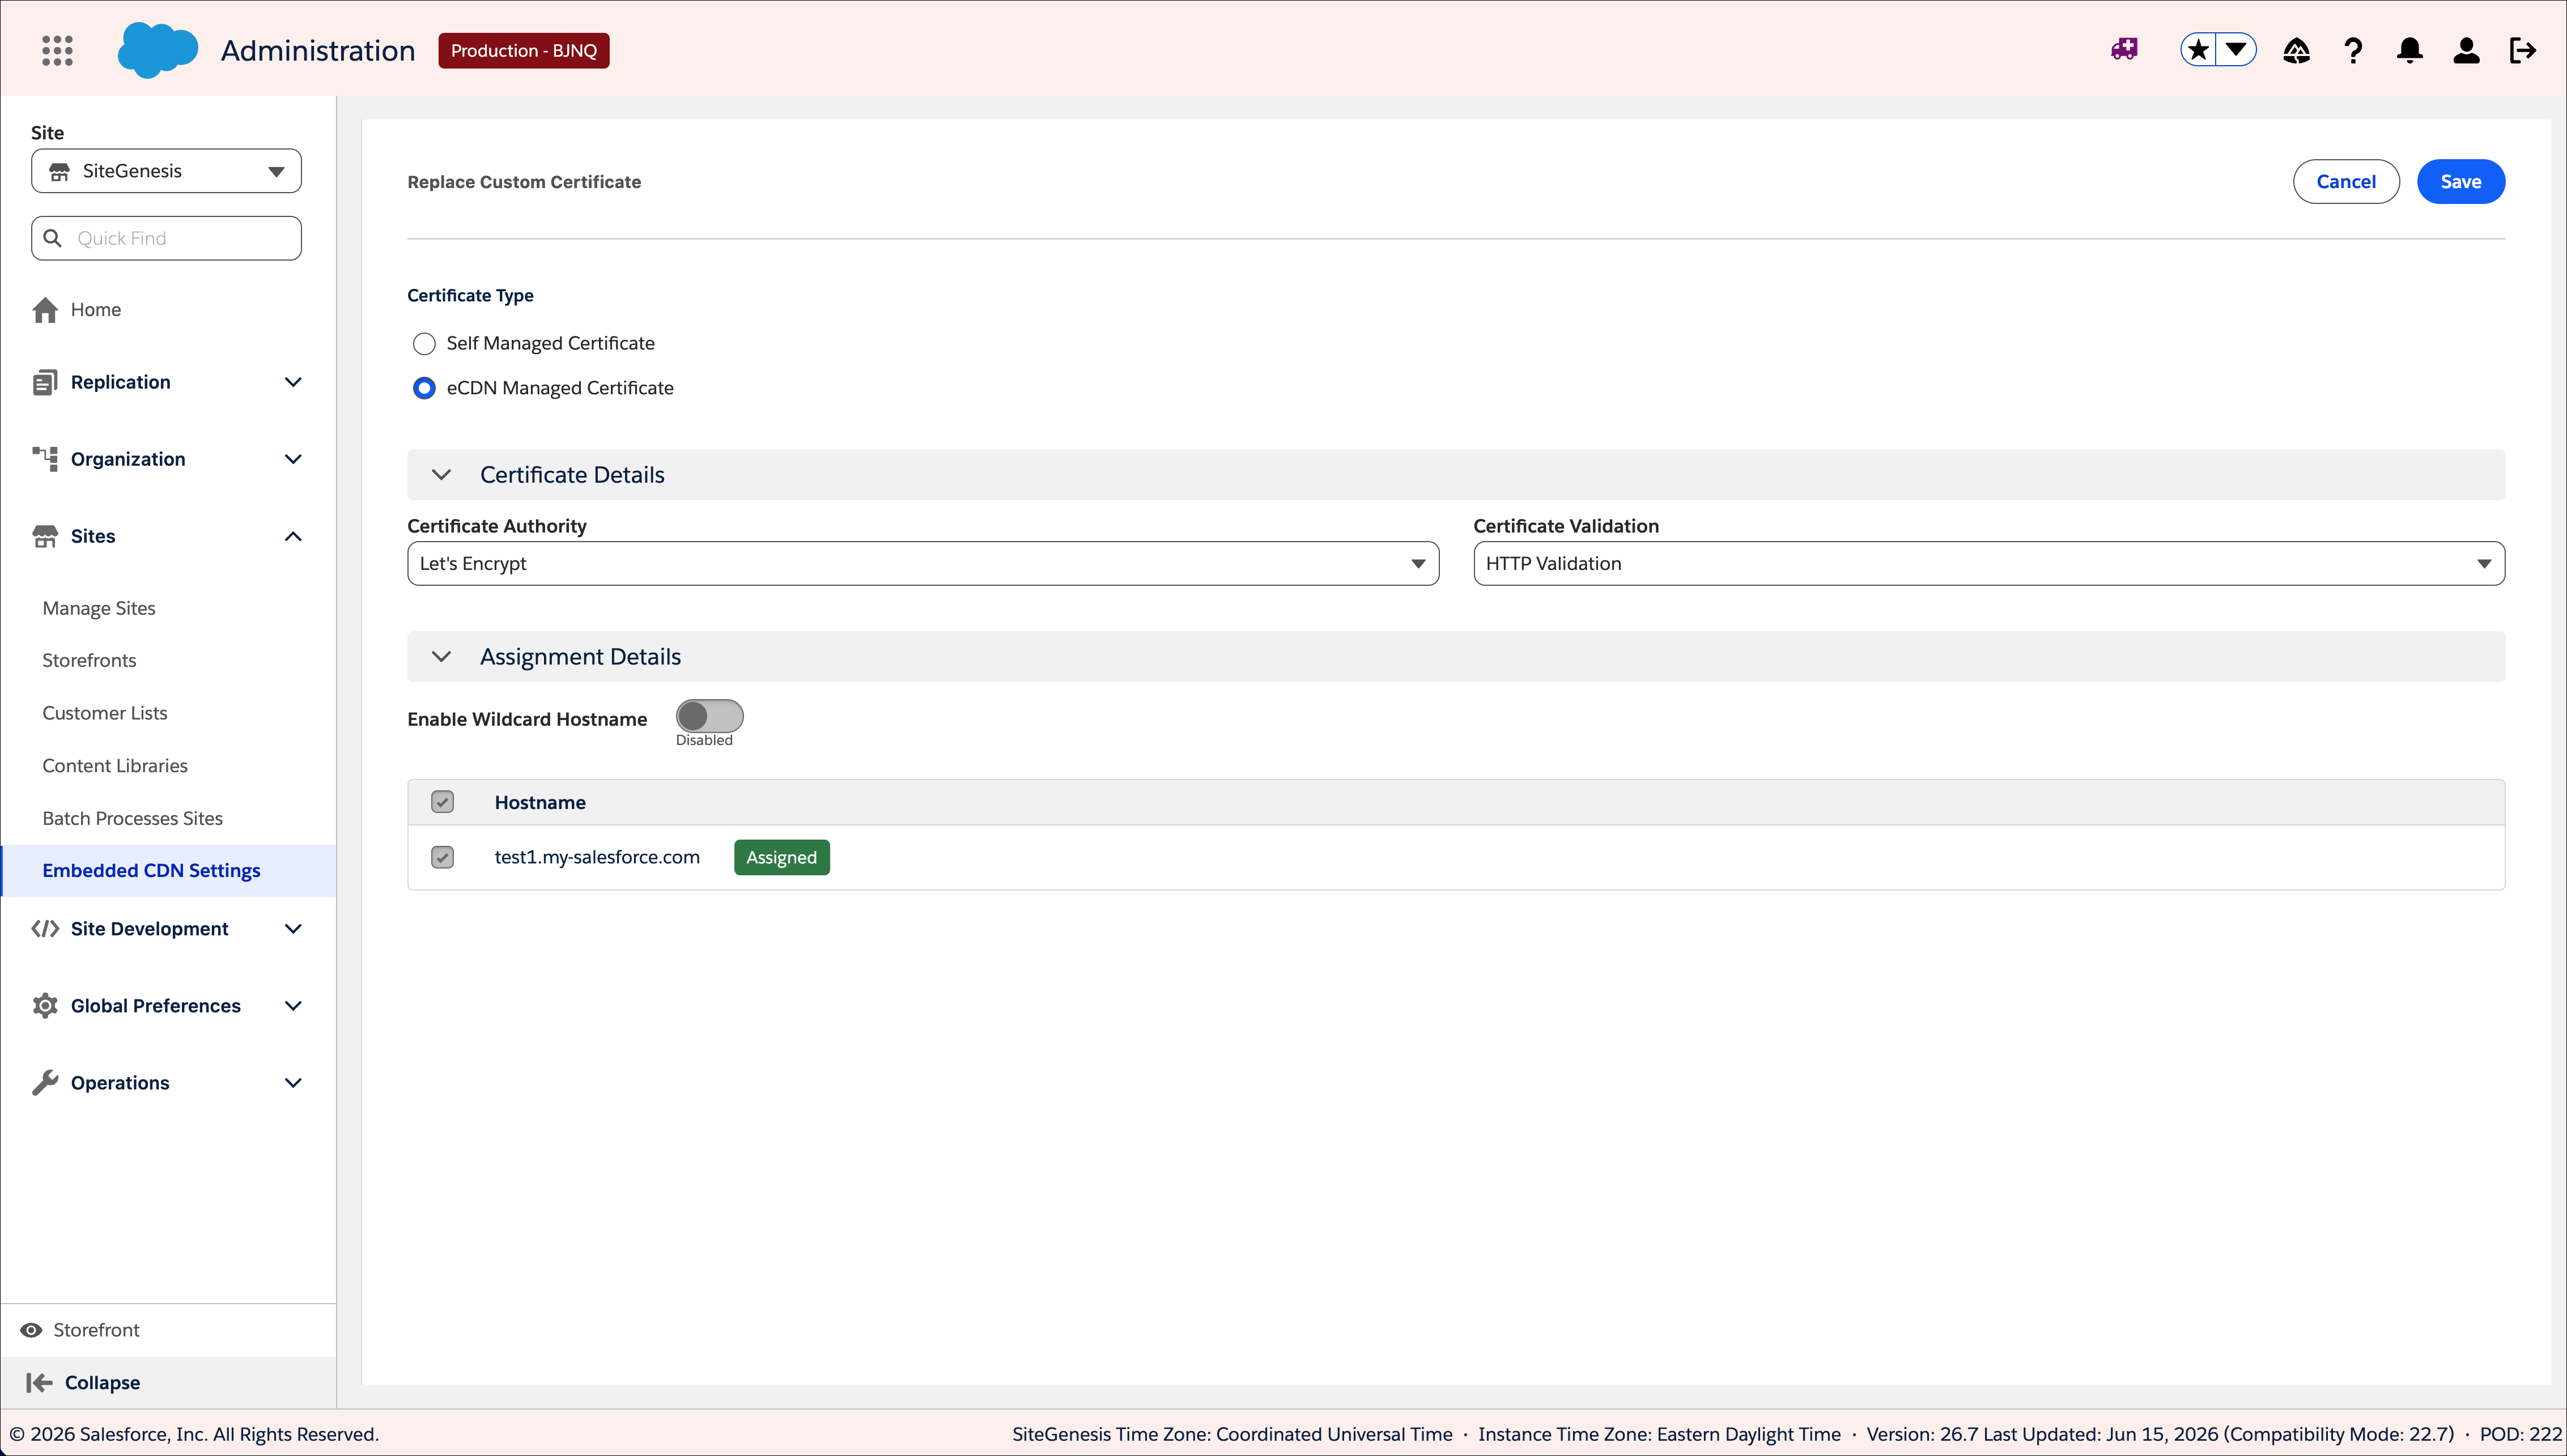
Task: Expand the Replication menu chevron
Action: pyautogui.click(x=293, y=382)
